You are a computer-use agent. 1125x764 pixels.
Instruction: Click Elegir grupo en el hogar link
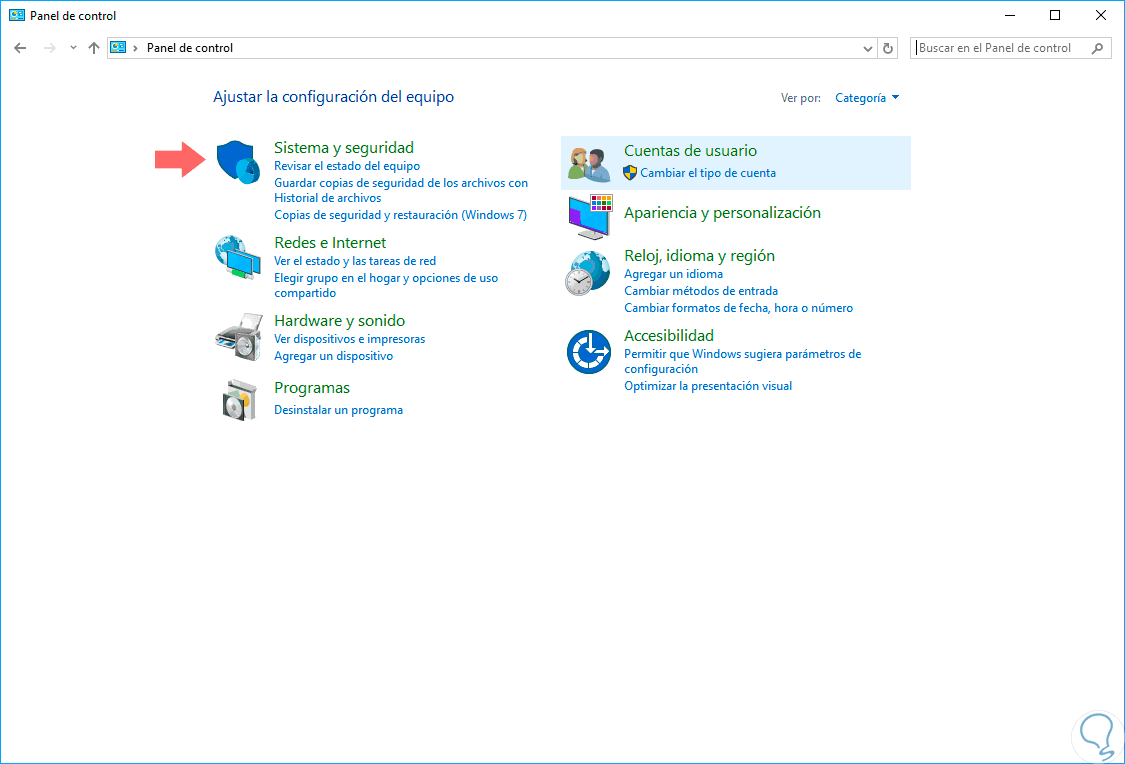[x=386, y=285]
